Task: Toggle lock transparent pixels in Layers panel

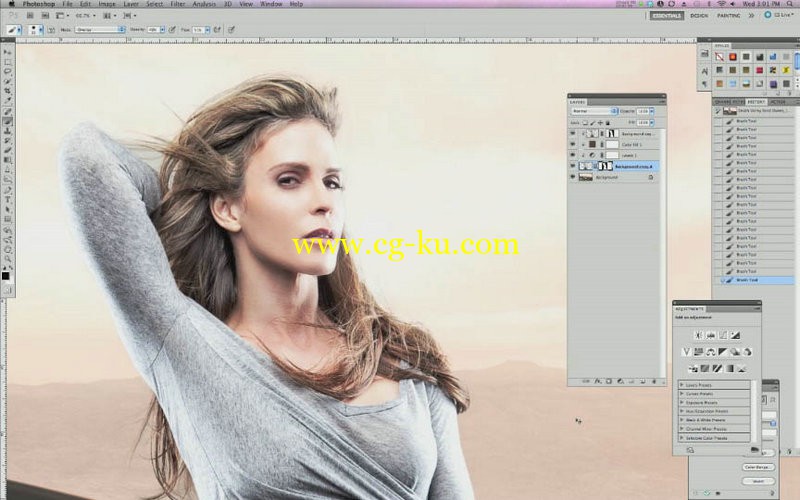Action: (585, 123)
